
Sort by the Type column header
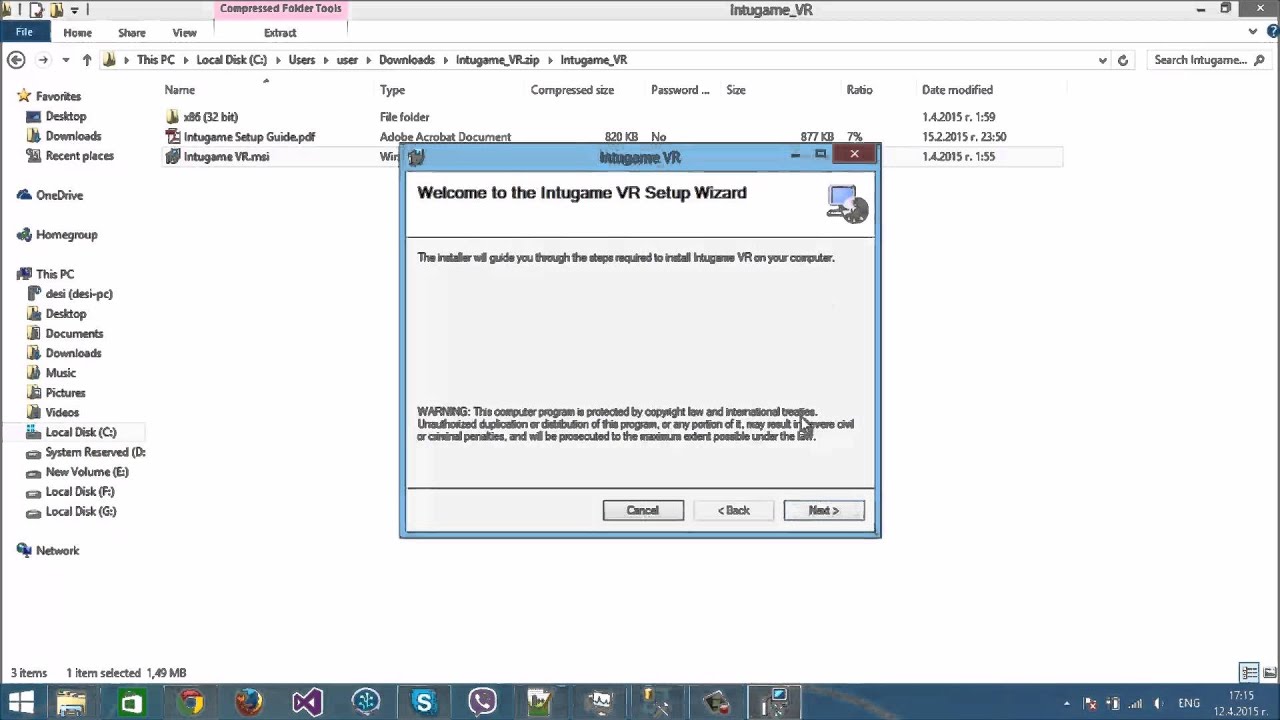coord(392,90)
